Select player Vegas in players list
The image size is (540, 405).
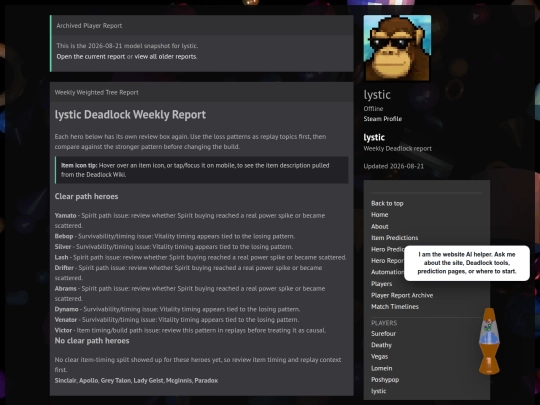(380, 357)
